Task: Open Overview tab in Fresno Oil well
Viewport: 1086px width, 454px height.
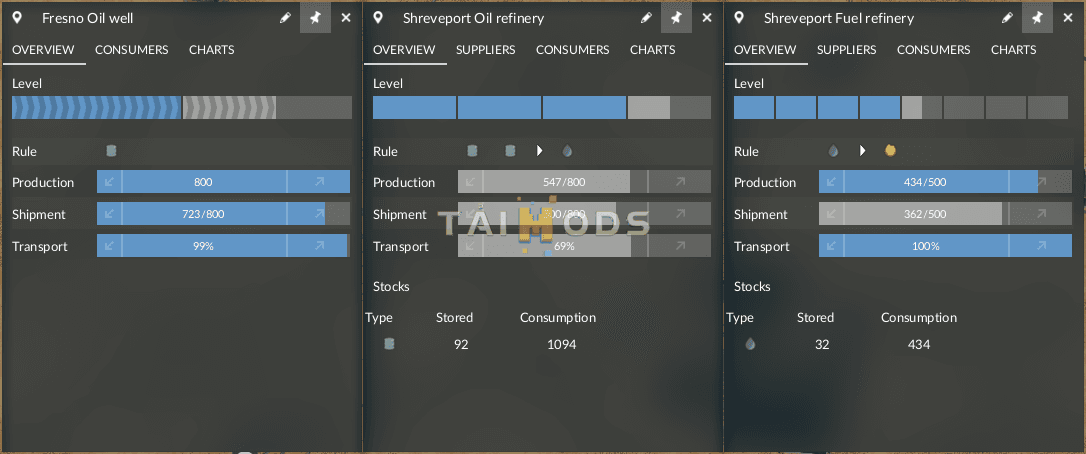Action: click(x=44, y=50)
